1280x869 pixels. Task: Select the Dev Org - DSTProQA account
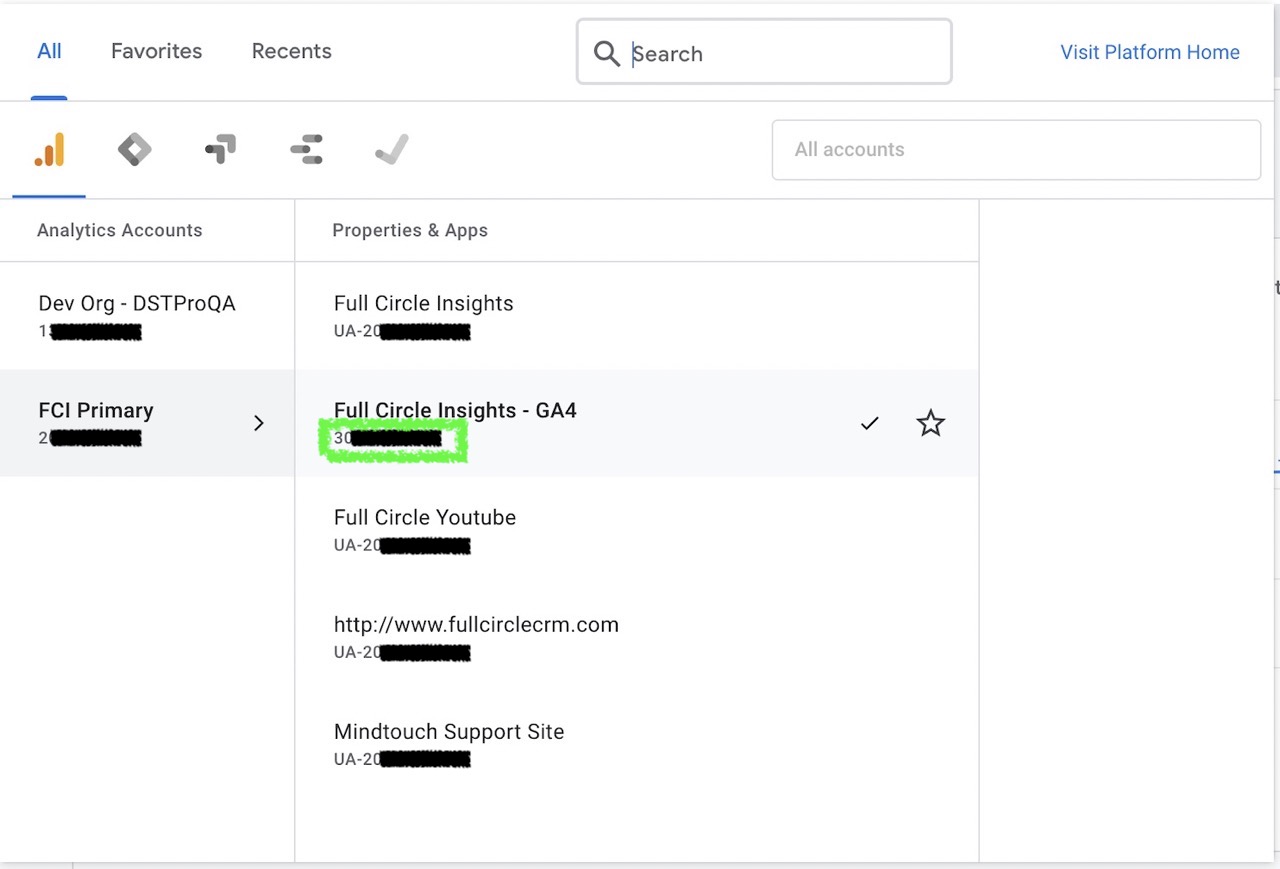coord(148,316)
